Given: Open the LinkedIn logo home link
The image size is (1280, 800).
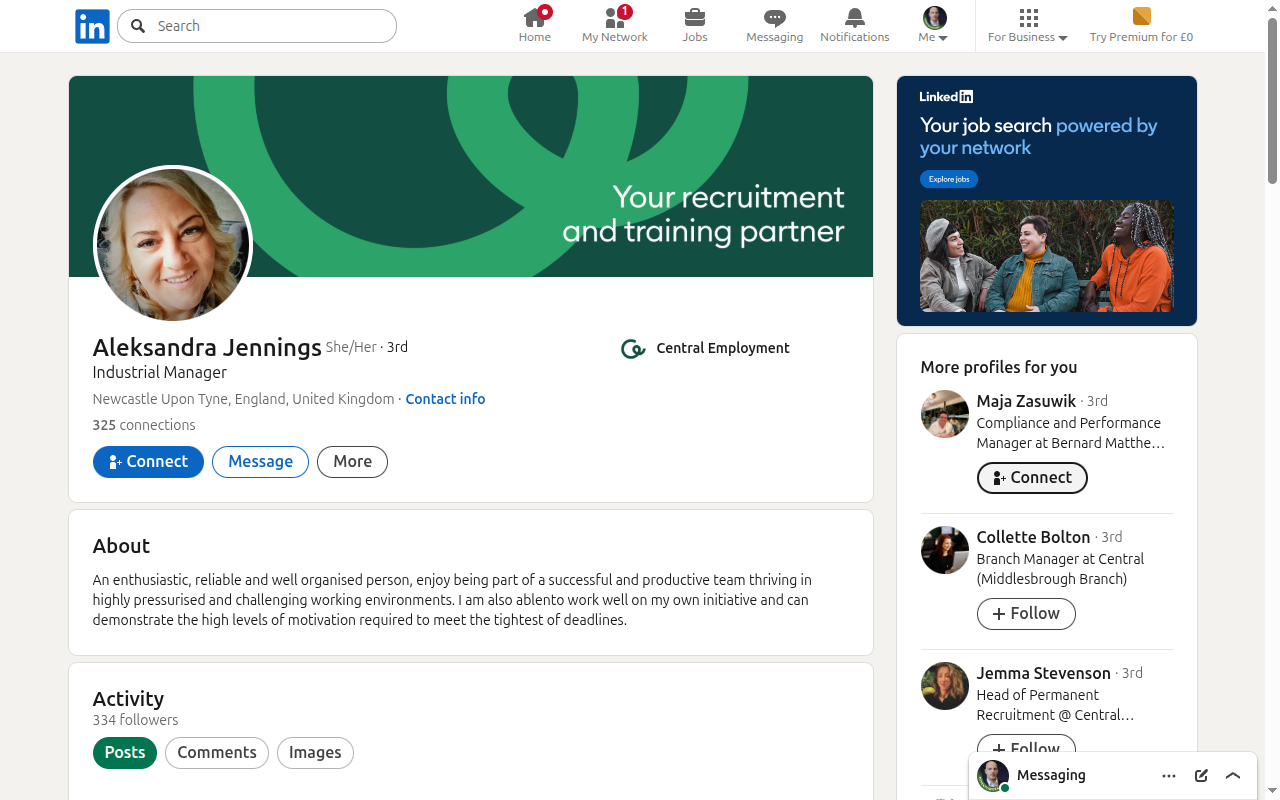Looking at the screenshot, I should [92, 26].
